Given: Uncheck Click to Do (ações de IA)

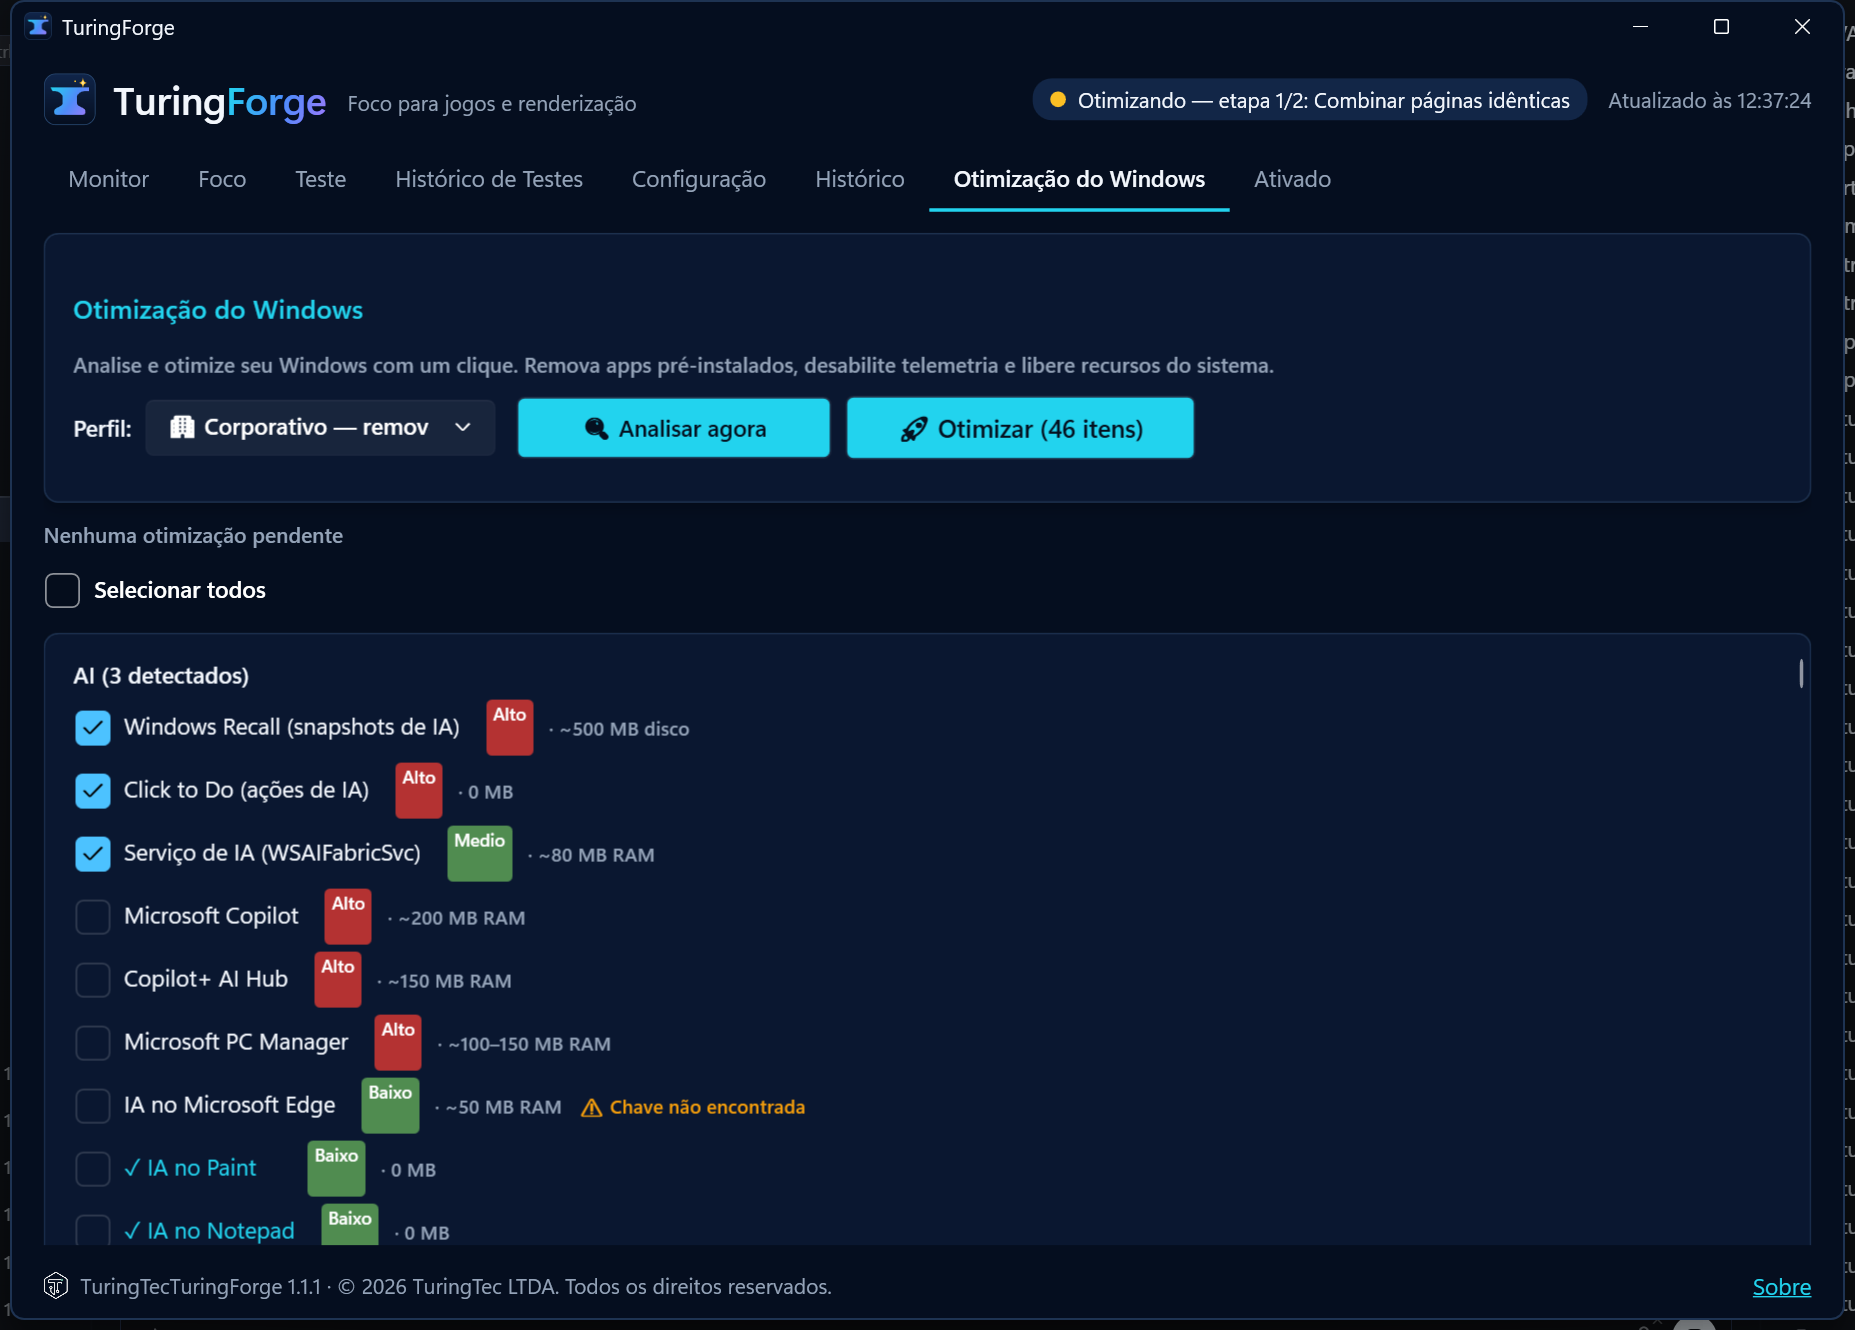Looking at the screenshot, I should click(x=93, y=790).
